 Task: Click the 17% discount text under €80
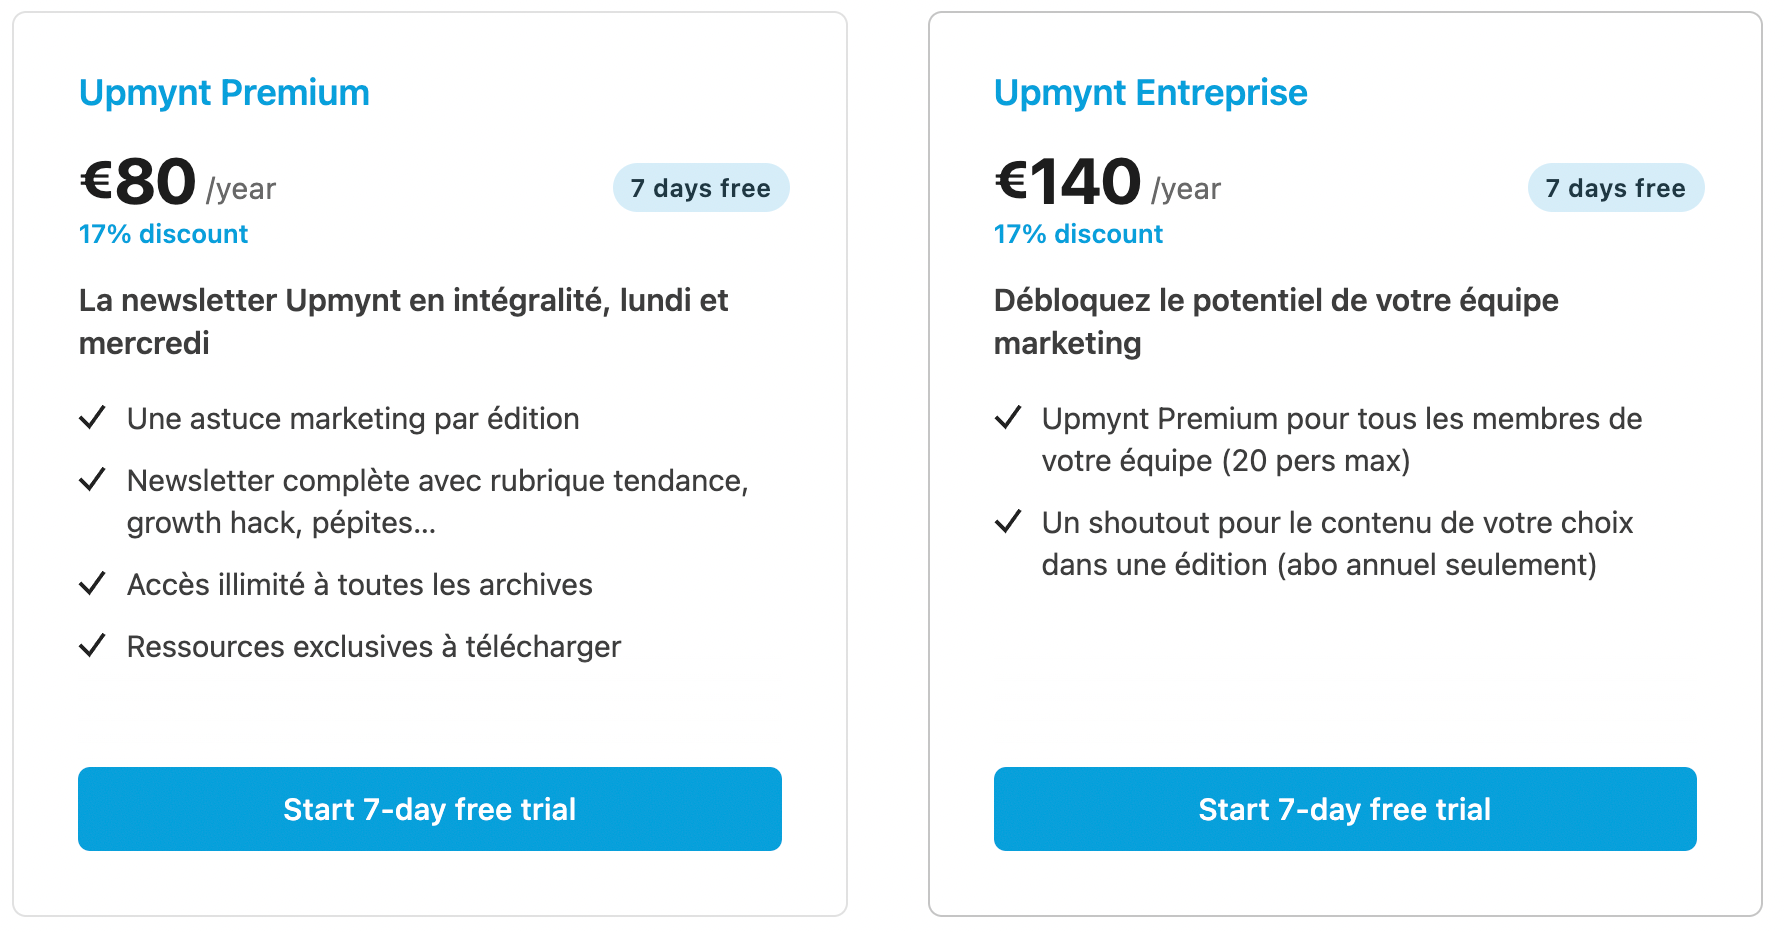click(163, 234)
